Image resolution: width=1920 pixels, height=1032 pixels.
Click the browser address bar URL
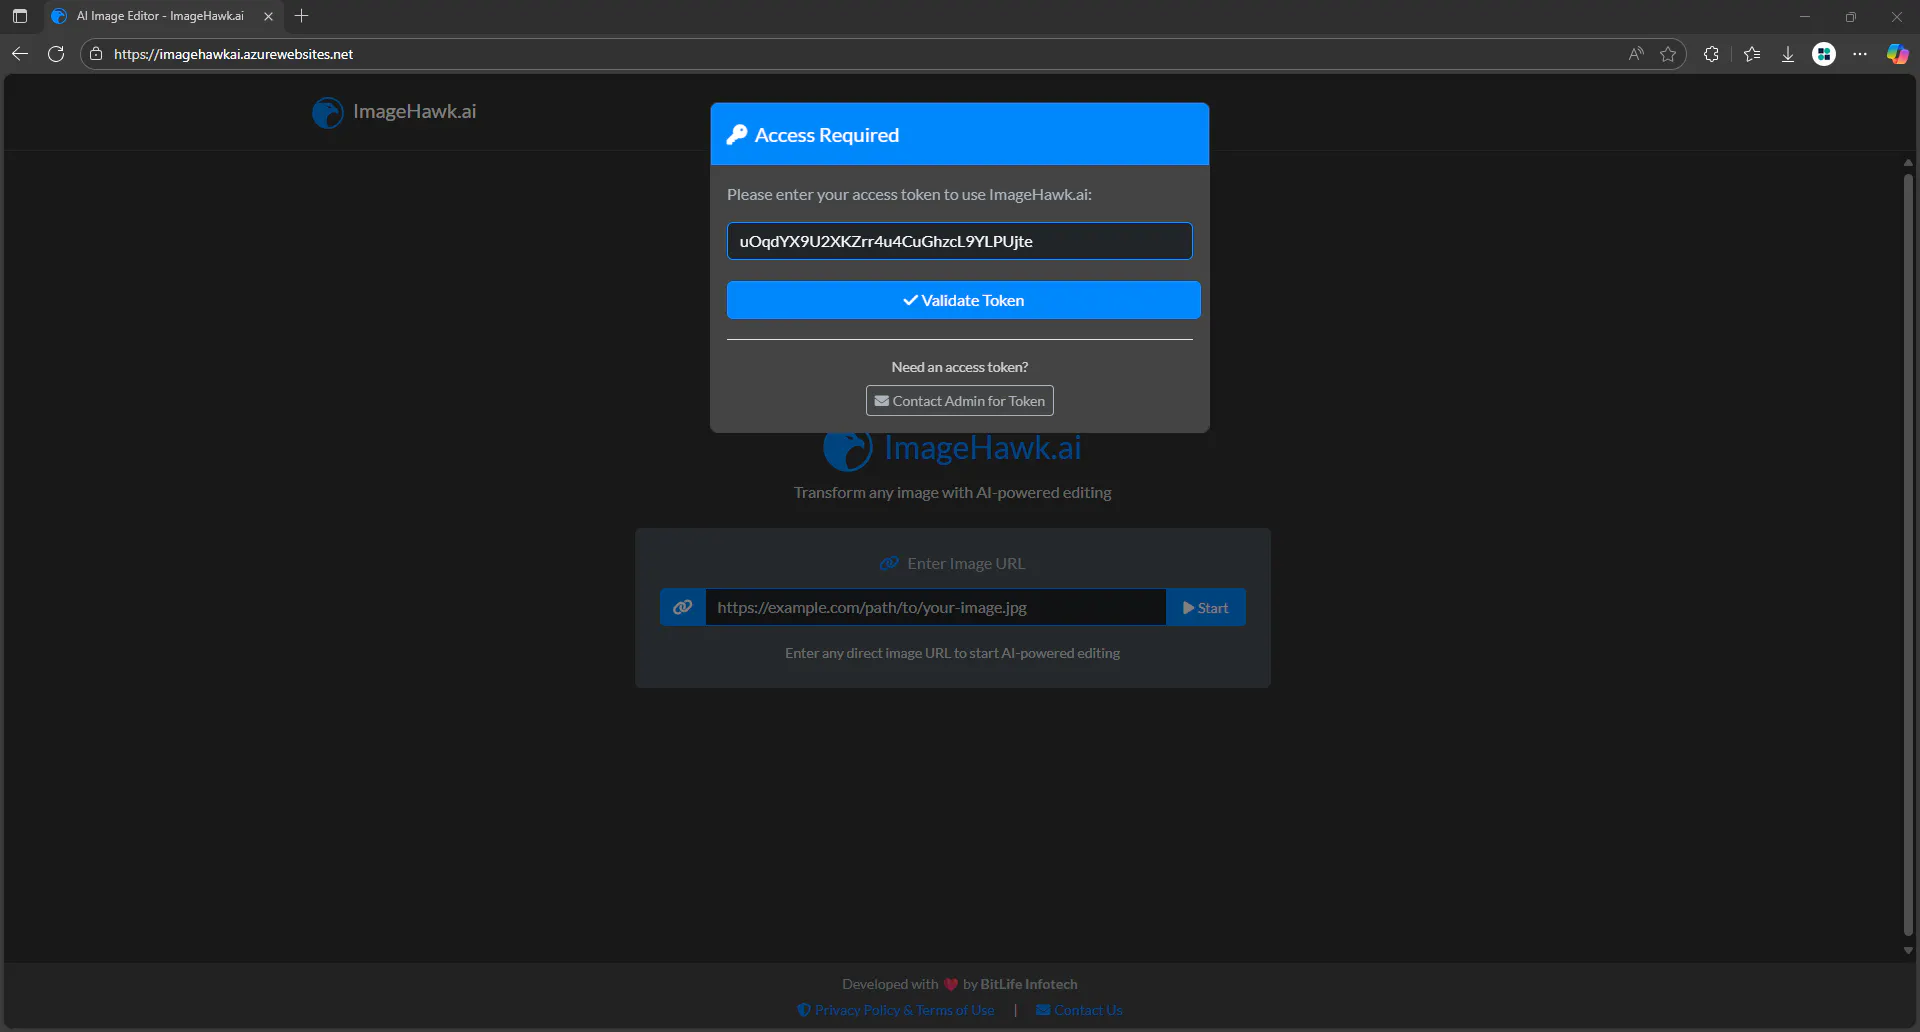pyautogui.click(x=233, y=54)
